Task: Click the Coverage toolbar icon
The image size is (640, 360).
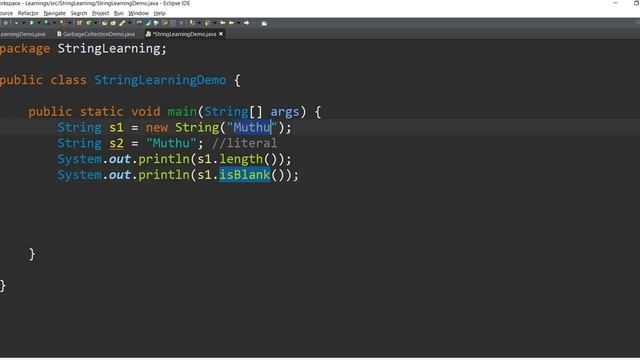Action: tap(46, 23)
